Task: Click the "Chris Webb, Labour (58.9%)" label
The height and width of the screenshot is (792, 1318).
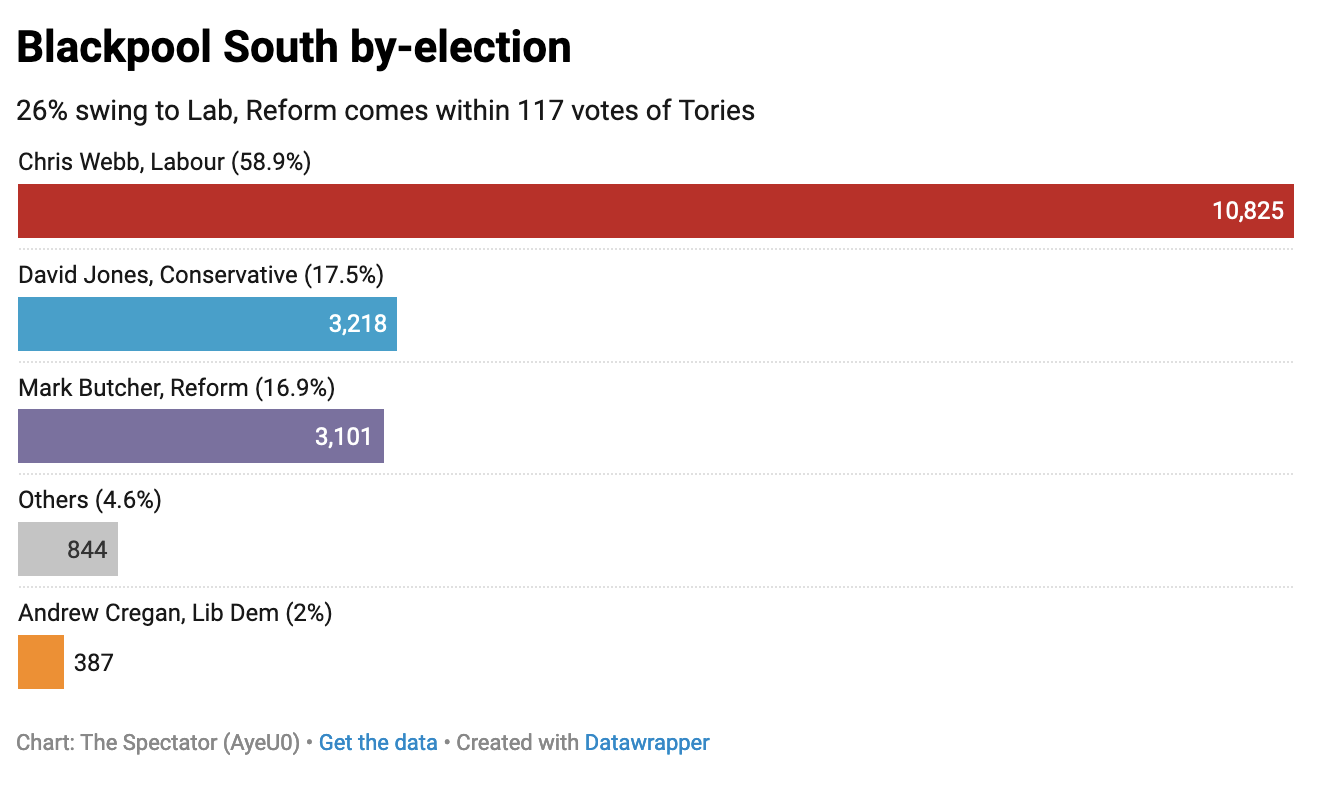Action: (x=165, y=162)
